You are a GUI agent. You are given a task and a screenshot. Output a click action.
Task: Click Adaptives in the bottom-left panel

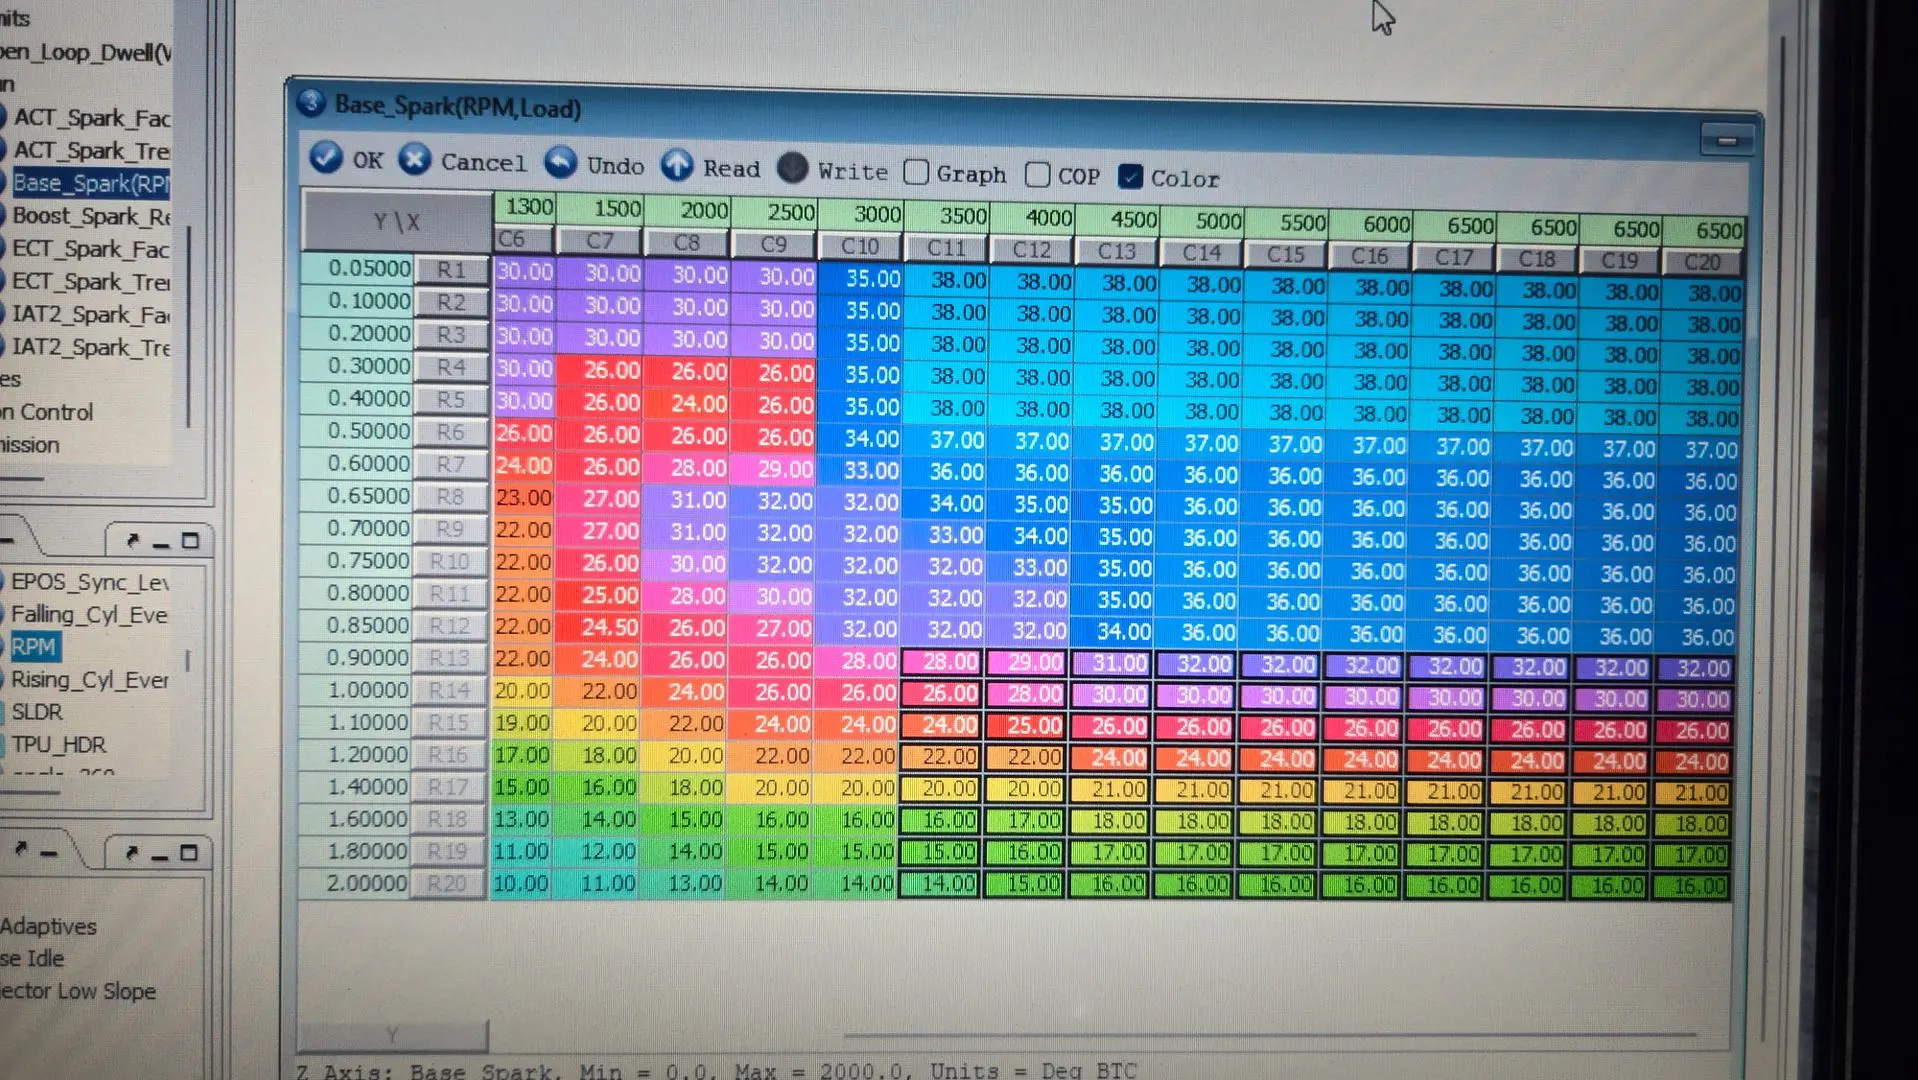pyautogui.click(x=48, y=926)
